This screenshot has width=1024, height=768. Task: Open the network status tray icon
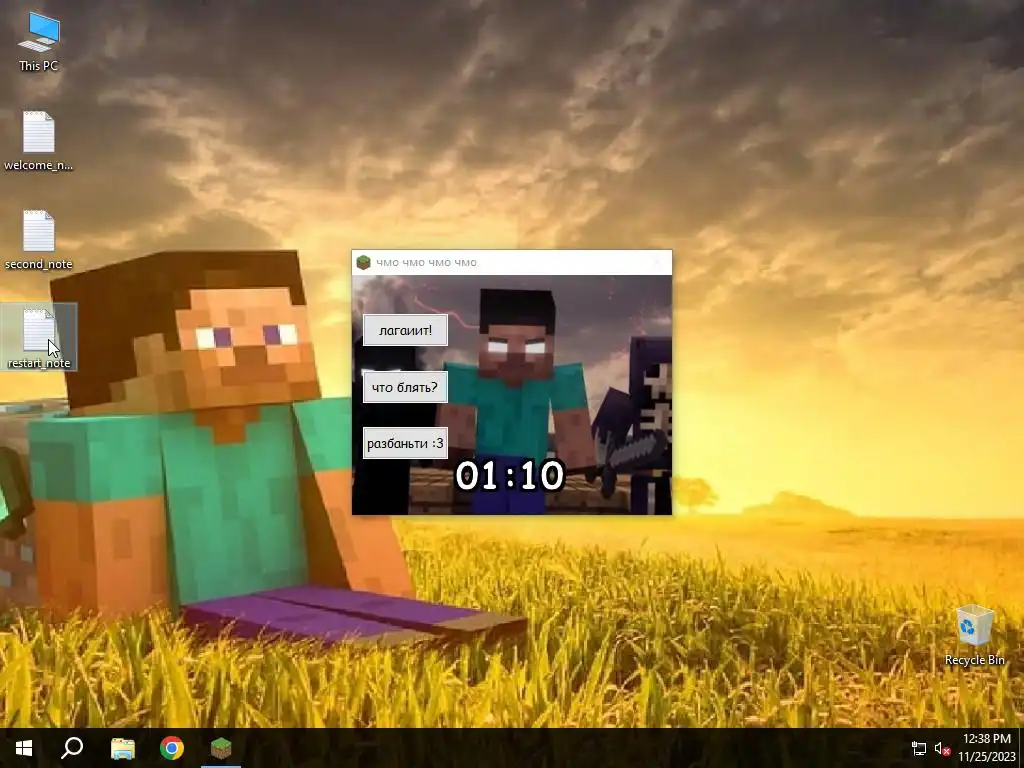(919, 748)
